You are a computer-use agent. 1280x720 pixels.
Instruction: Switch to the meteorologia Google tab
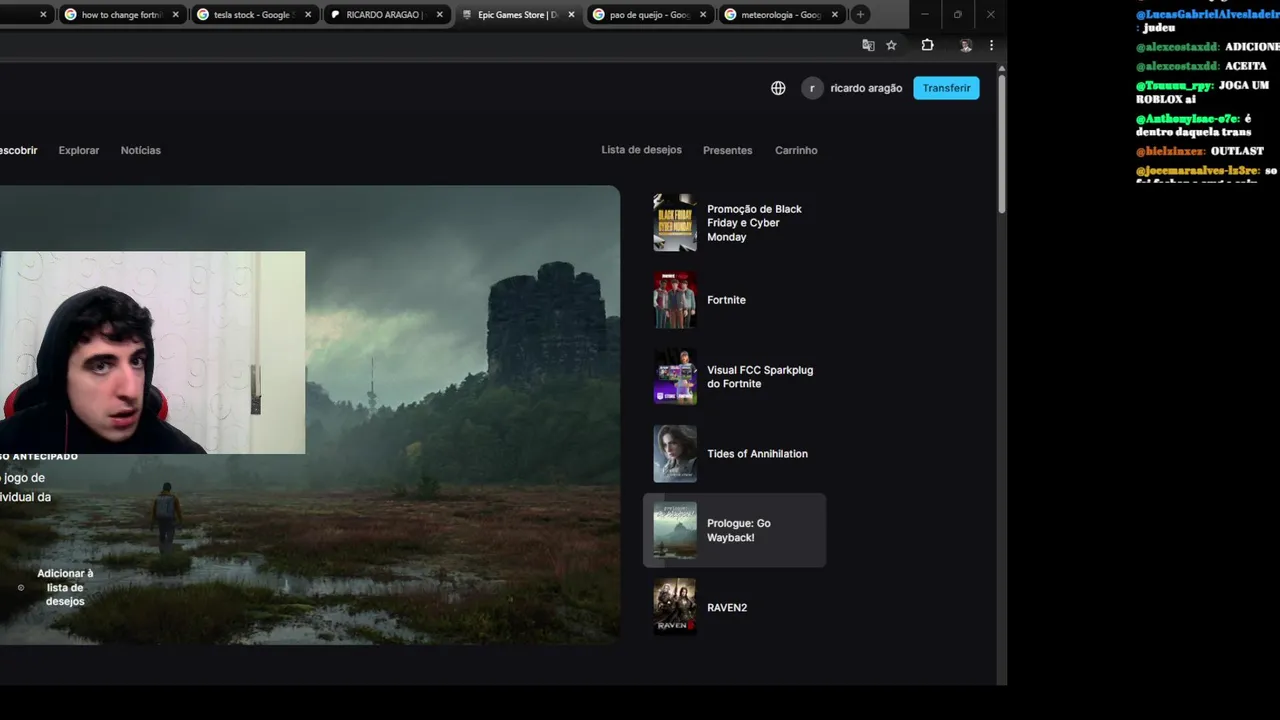[780, 15]
